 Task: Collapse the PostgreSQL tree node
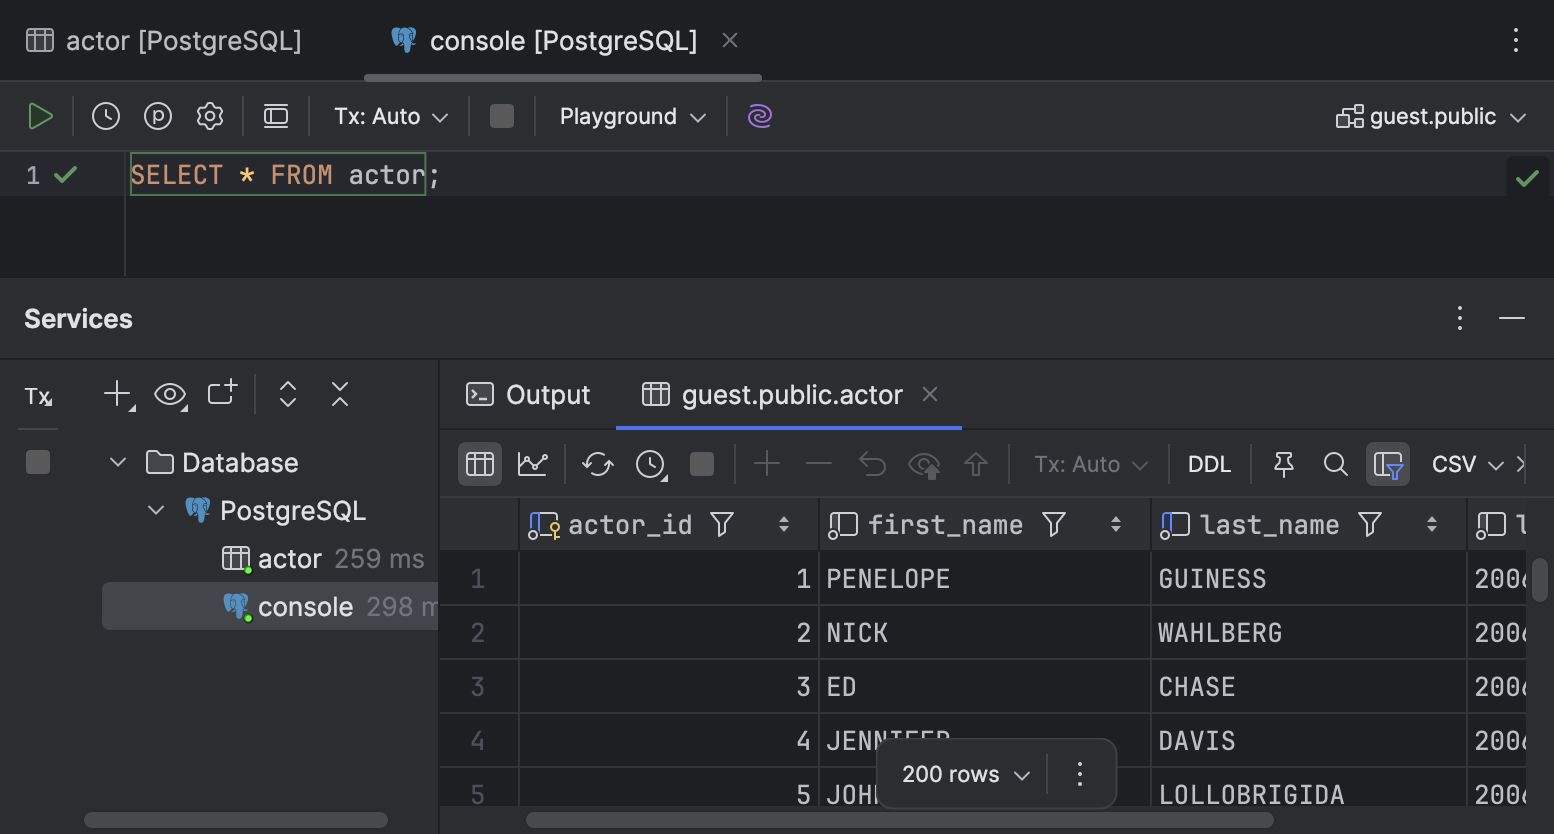point(156,510)
